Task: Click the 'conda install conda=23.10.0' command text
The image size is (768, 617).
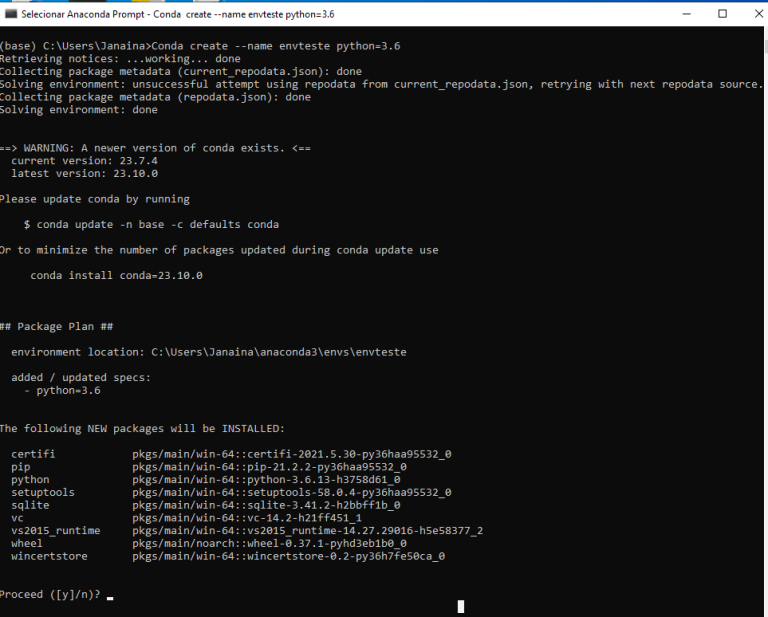Action: (x=116, y=275)
